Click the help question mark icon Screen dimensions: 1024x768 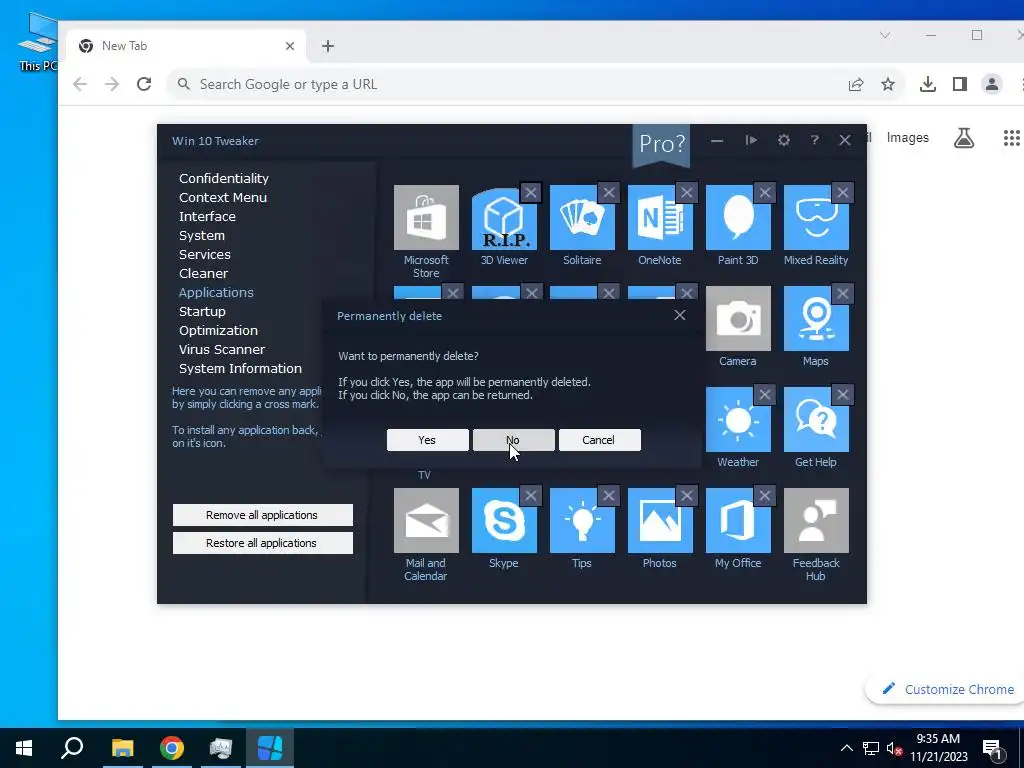coord(814,140)
